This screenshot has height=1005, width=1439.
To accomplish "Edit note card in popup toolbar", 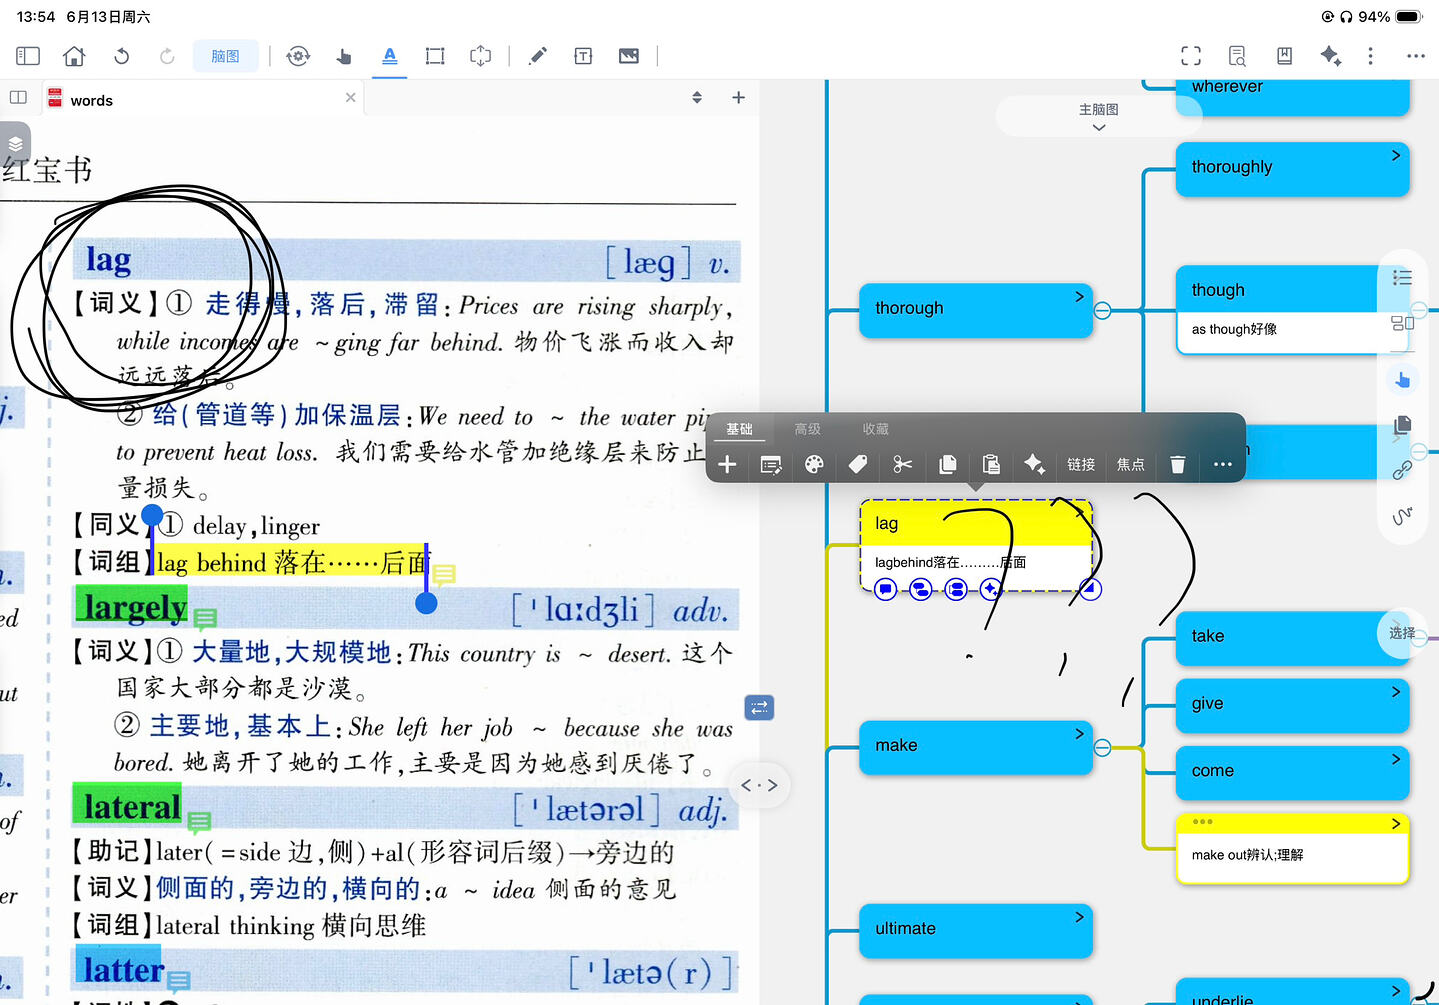I will [771, 464].
